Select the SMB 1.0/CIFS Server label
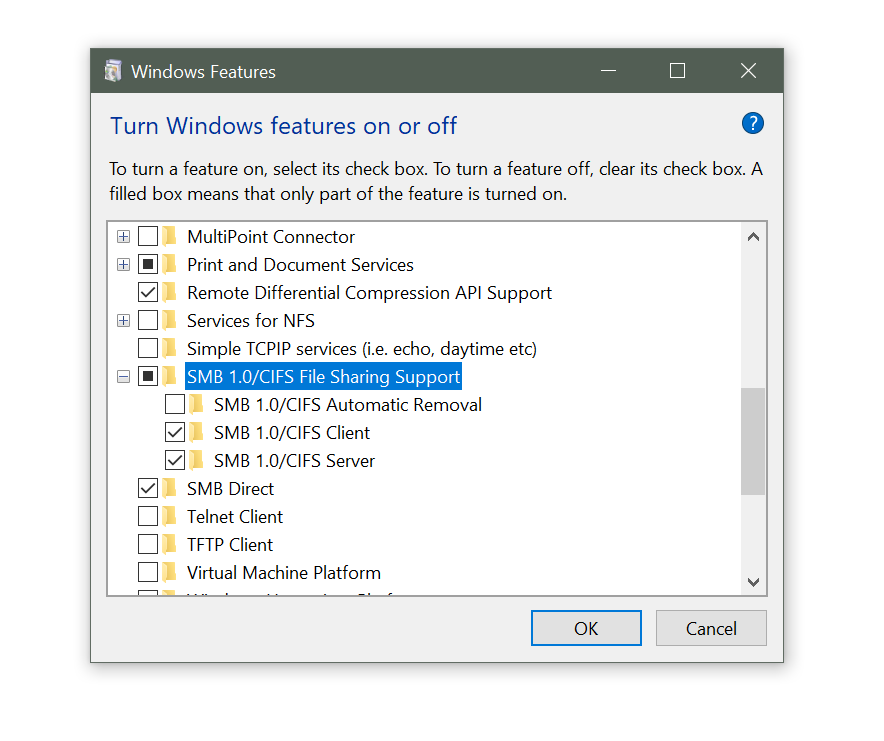The width and height of the screenshot is (884, 741). pos(294,461)
